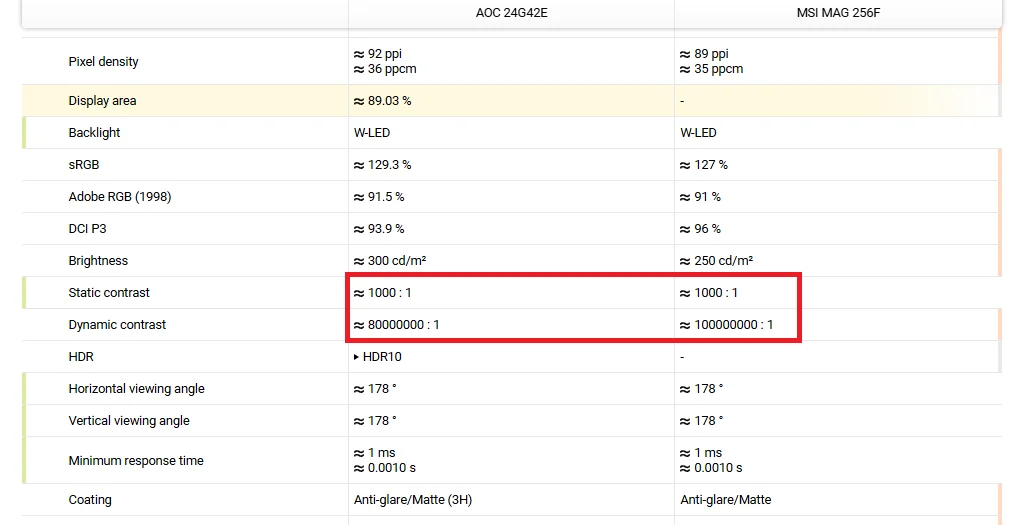
Task: Click the MSI MAG 256F column header
Action: [x=838, y=13]
